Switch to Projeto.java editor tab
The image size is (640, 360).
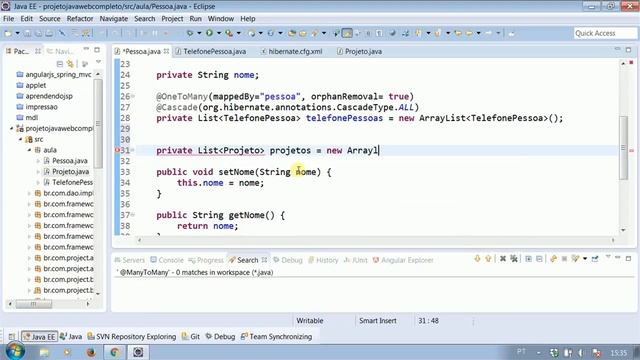pyautogui.click(x=359, y=51)
